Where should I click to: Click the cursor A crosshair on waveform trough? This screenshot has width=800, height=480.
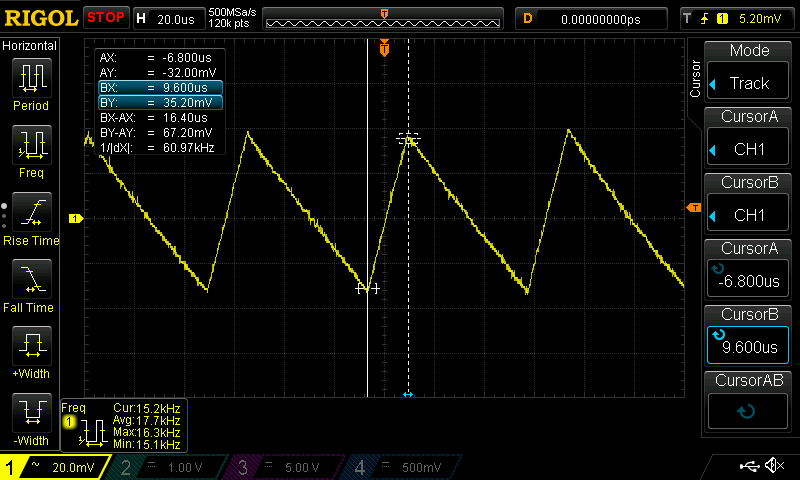pyautogui.click(x=367, y=289)
